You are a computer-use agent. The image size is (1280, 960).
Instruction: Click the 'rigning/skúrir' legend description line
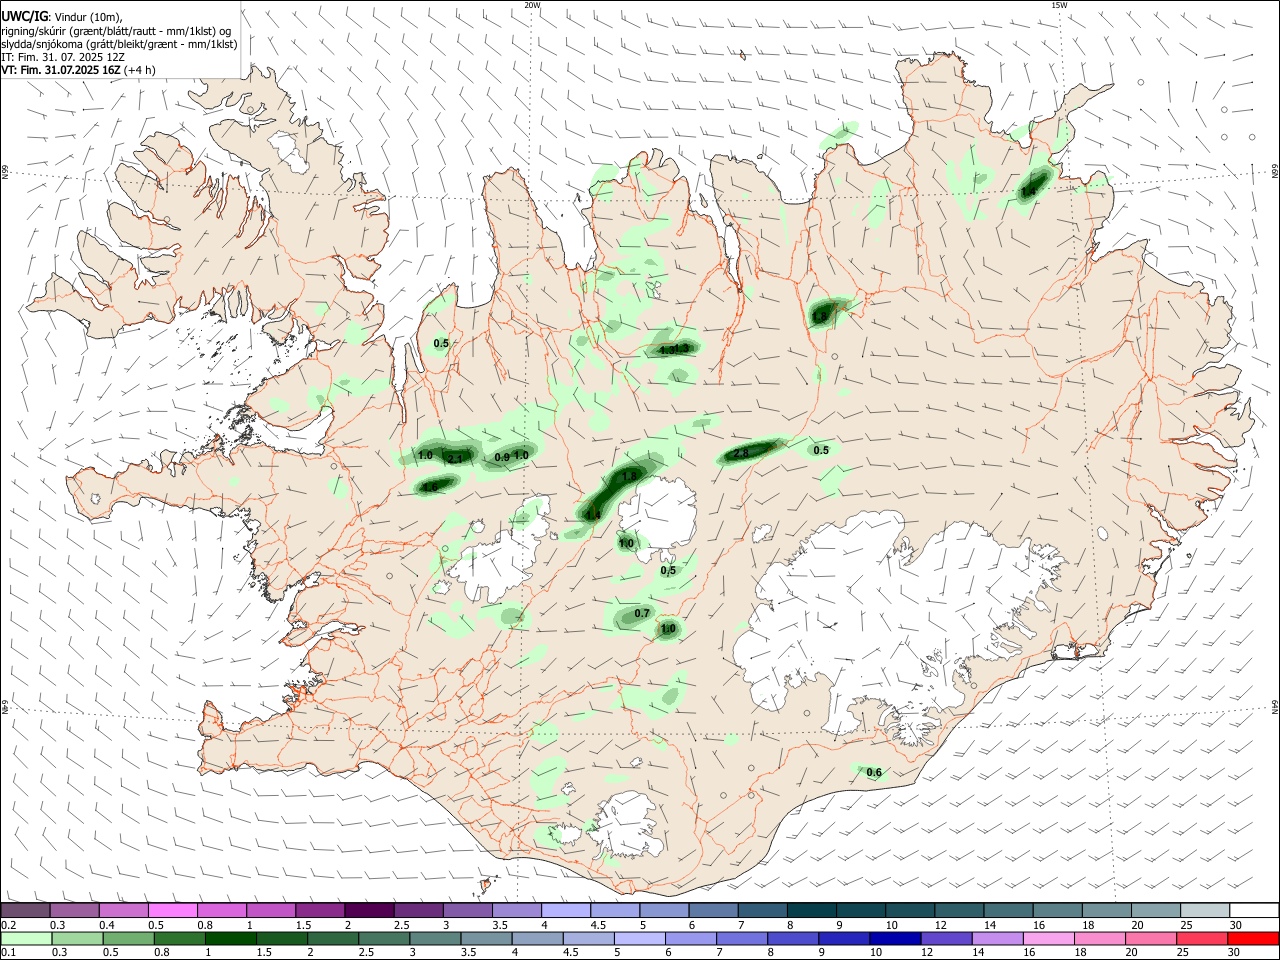point(116,31)
